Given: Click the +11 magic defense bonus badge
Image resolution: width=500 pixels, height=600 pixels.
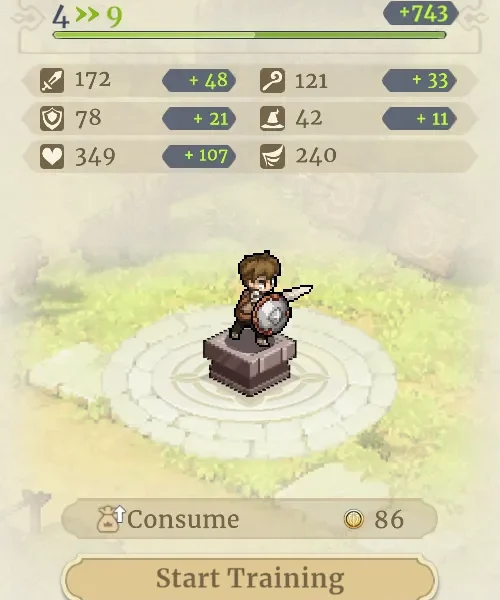Looking at the screenshot, I should pyautogui.click(x=419, y=119).
